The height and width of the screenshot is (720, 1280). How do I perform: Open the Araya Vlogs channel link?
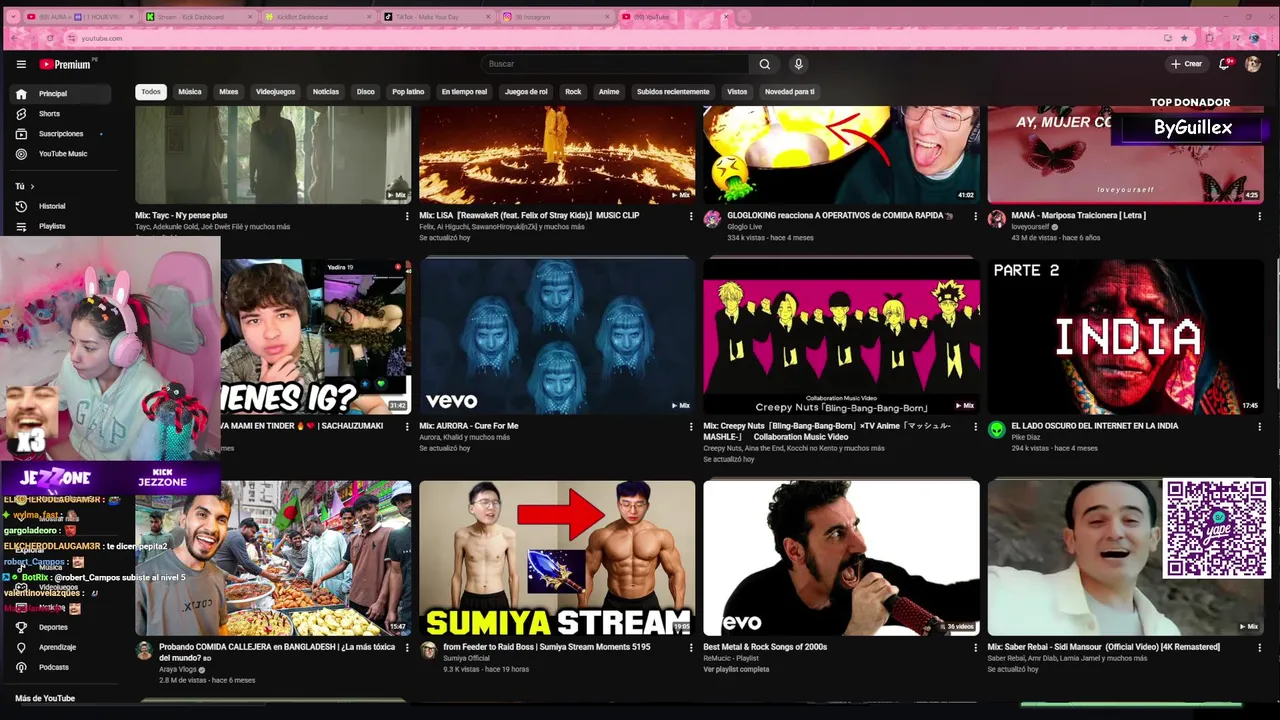tap(177, 669)
